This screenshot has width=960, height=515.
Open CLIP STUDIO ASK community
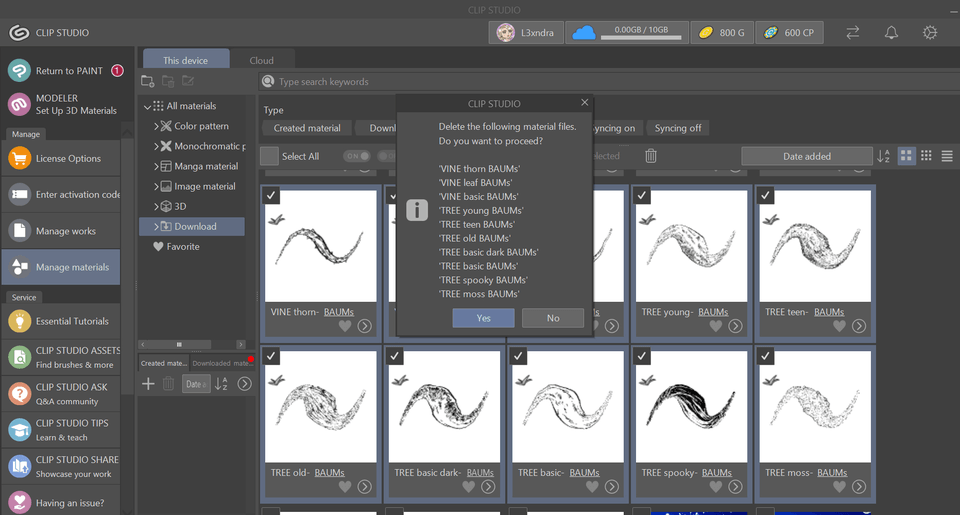click(61, 394)
